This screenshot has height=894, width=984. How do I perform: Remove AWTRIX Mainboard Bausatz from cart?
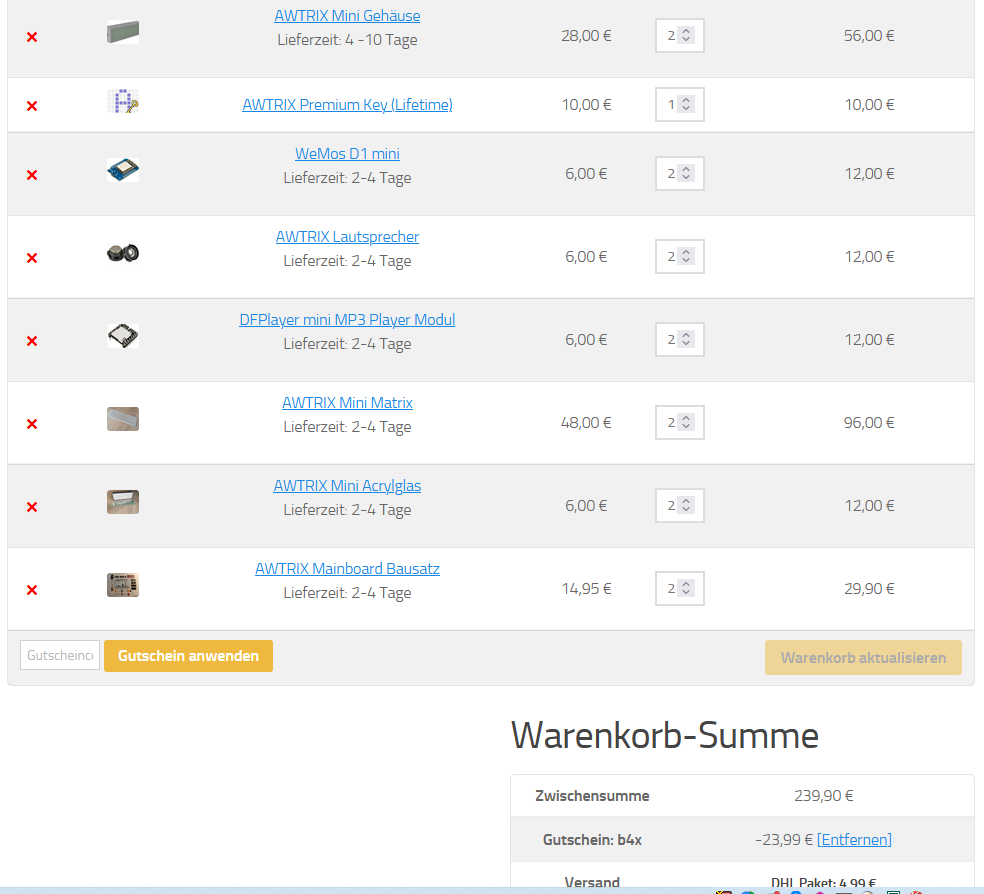click(x=32, y=590)
